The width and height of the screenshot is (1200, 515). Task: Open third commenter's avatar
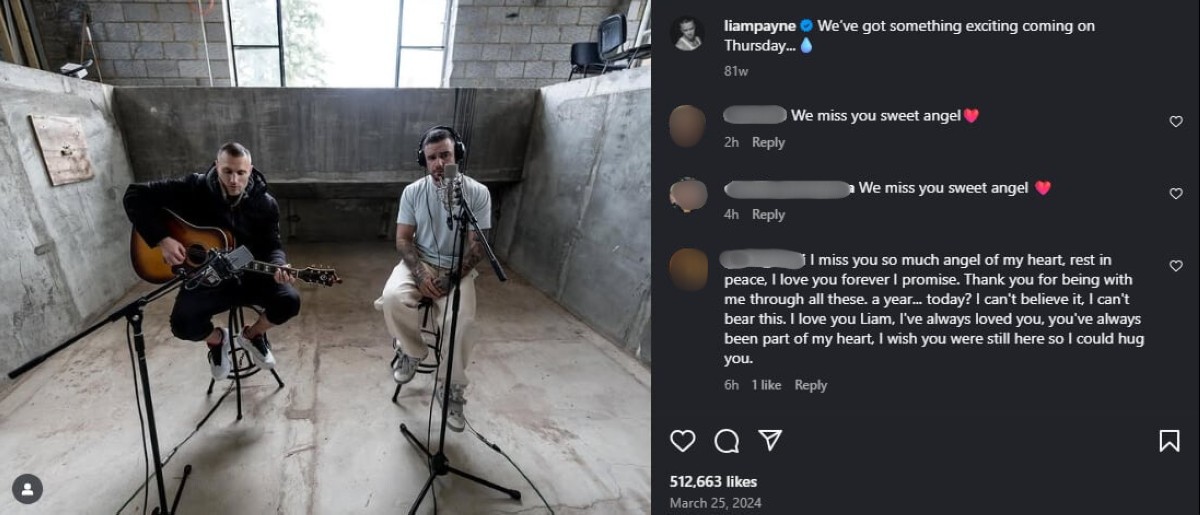tap(687, 269)
